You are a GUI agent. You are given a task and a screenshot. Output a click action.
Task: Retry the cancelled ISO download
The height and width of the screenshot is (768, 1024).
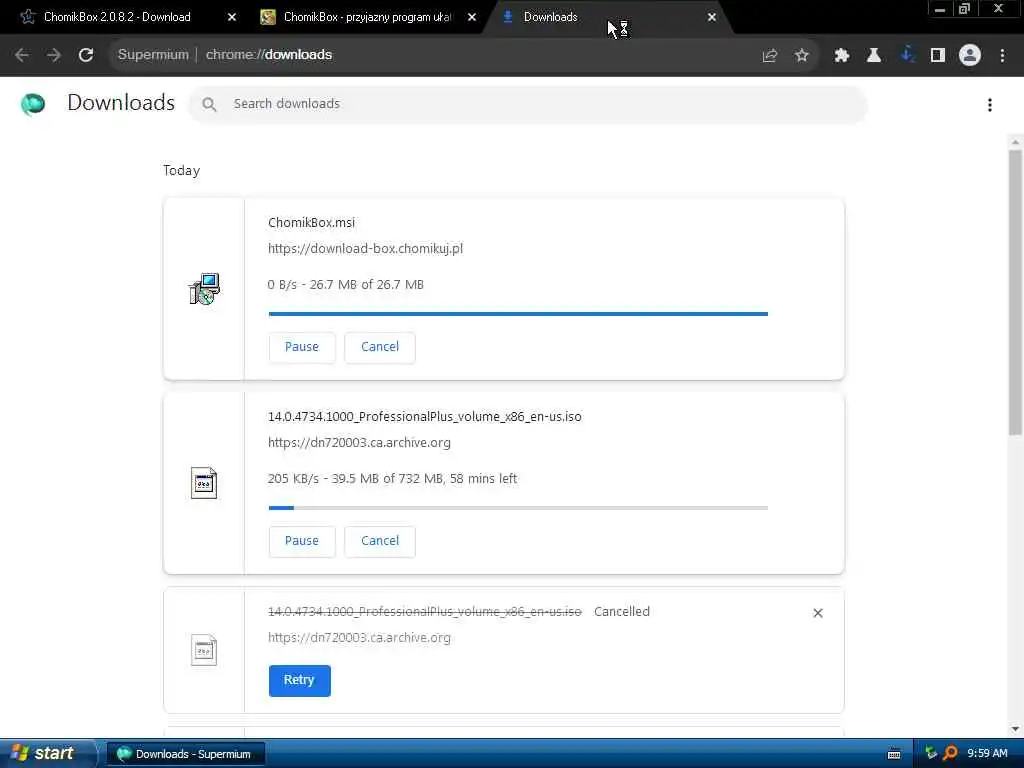pyautogui.click(x=299, y=680)
